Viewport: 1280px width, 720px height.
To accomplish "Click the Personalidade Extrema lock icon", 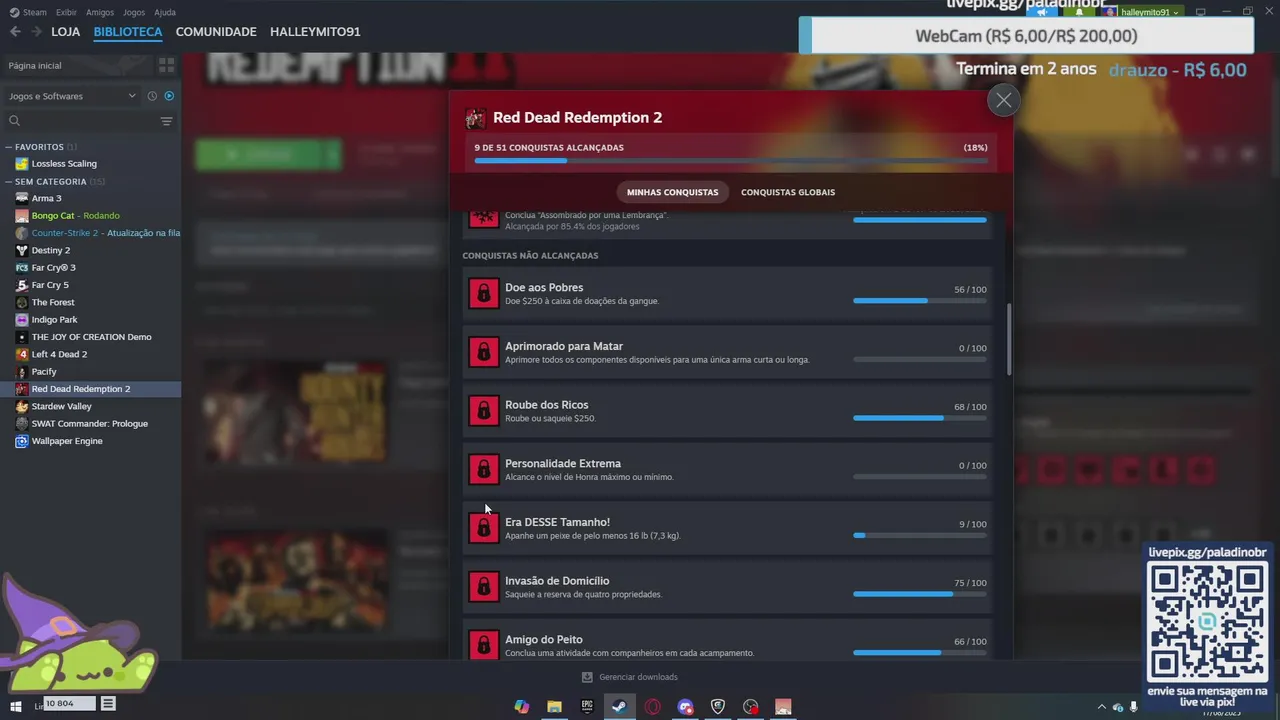I will [x=484, y=469].
